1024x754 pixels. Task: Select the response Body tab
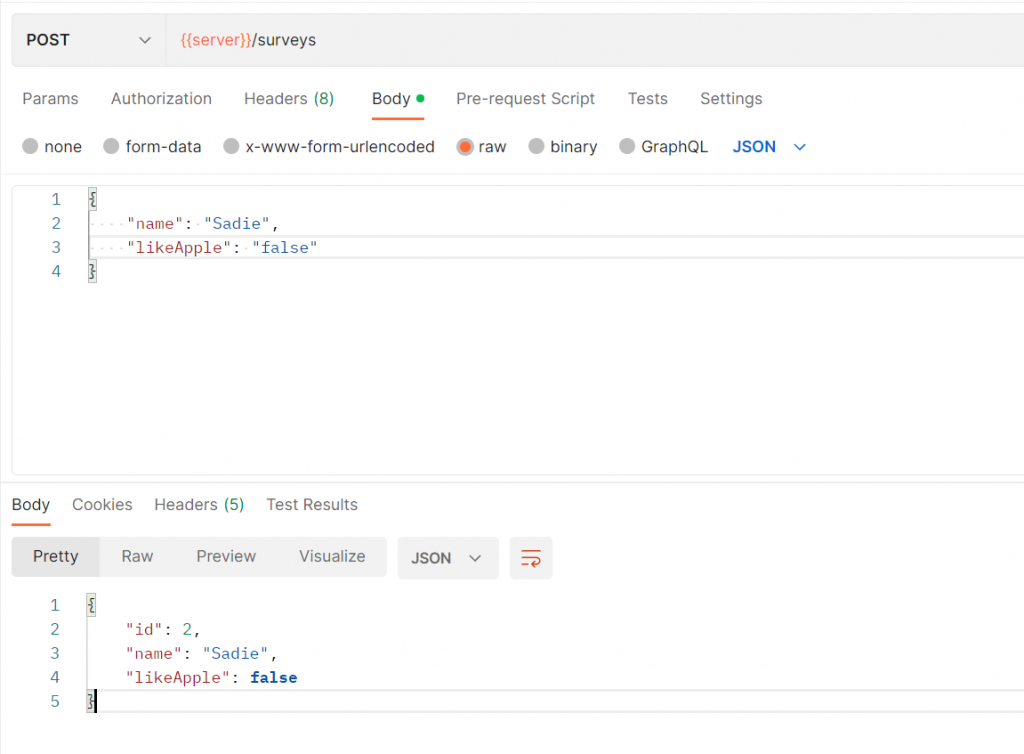pos(31,505)
